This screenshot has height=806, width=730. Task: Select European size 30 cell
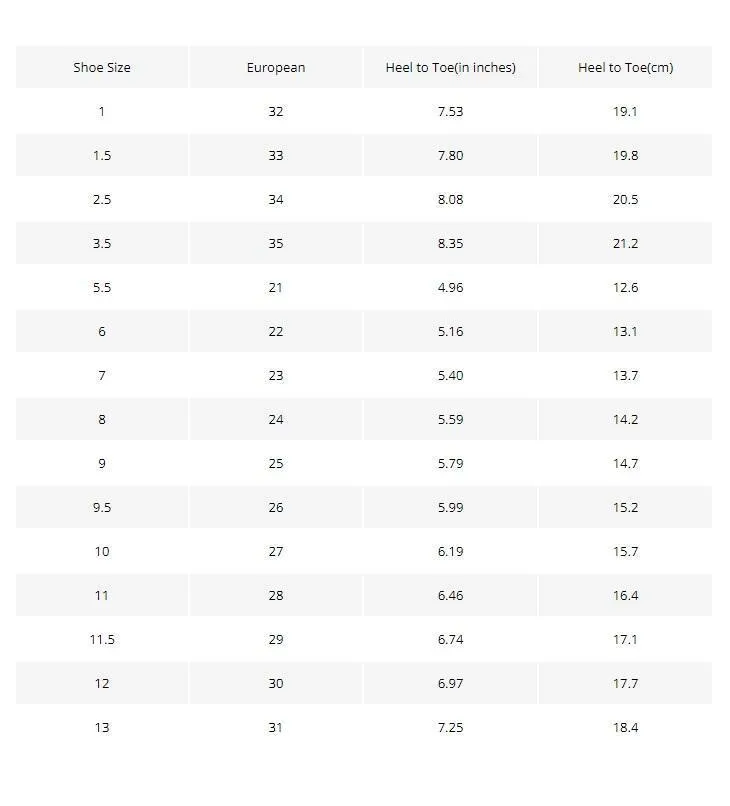point(276,683)
